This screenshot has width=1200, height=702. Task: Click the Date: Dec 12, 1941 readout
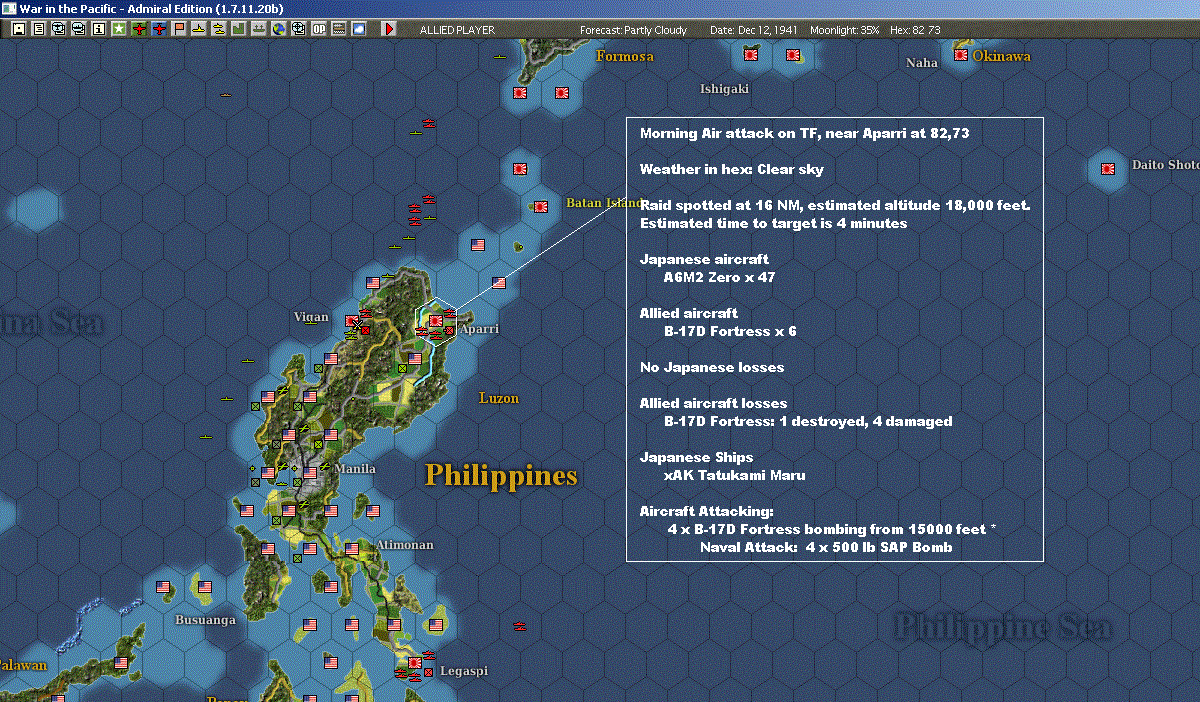(753, 30)
